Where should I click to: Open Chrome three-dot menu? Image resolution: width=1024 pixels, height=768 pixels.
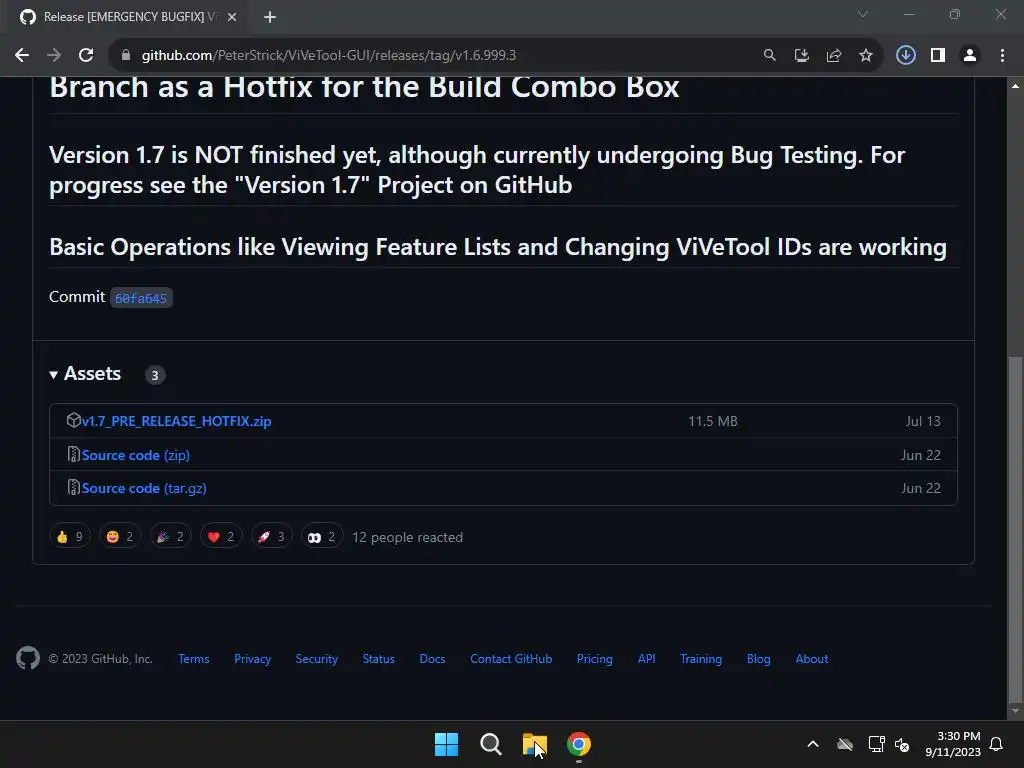[1002, 56]
